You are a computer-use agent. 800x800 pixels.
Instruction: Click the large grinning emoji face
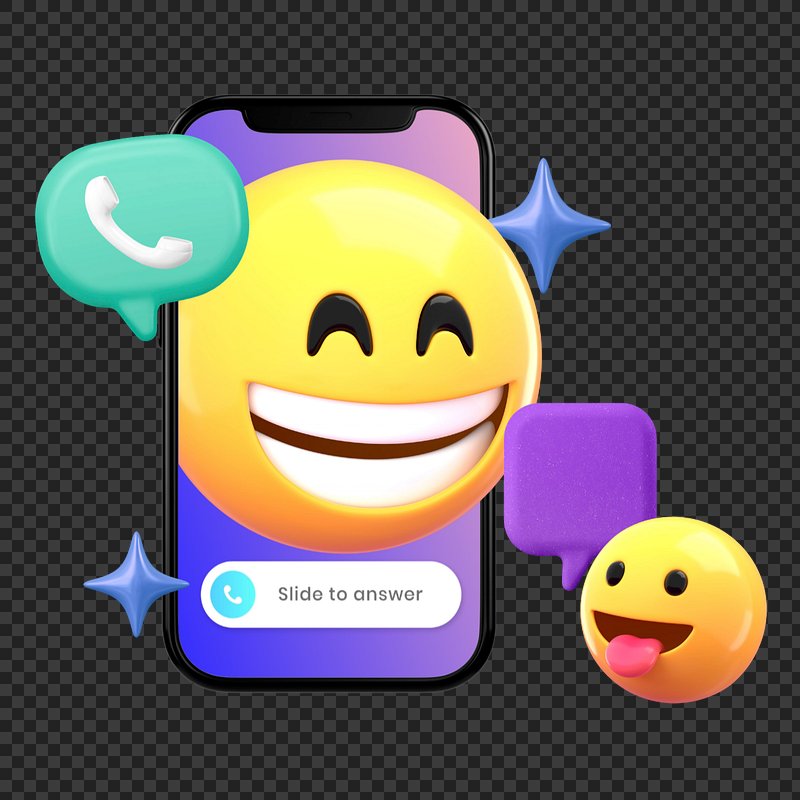point(358,356)
